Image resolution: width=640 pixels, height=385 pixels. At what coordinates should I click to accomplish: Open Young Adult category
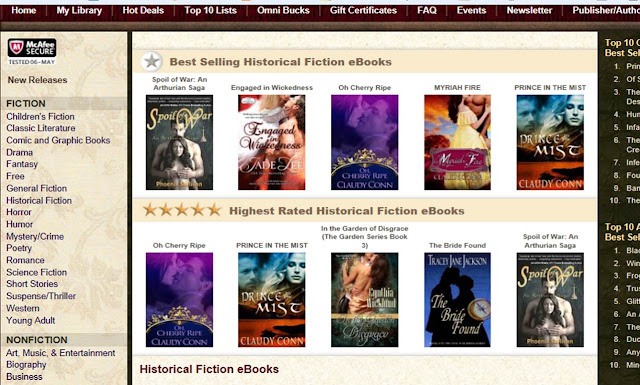coord(31,320)
